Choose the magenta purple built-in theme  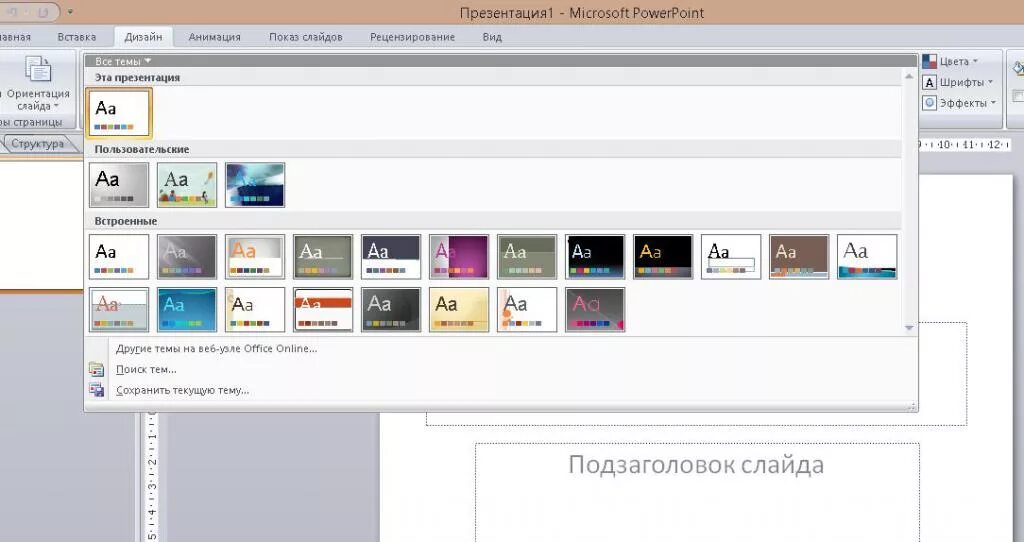458,257
